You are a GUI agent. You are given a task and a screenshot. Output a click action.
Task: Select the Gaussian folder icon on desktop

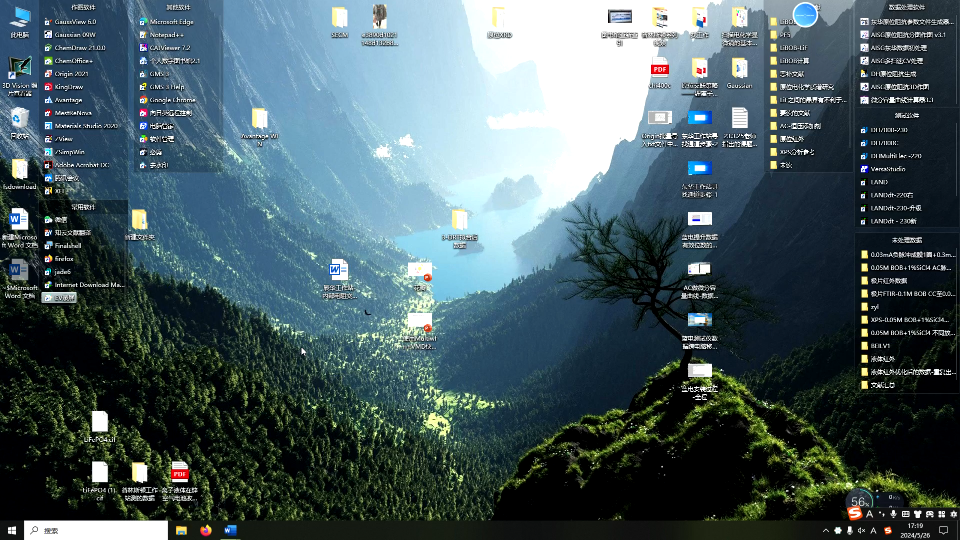pos(739,73)
